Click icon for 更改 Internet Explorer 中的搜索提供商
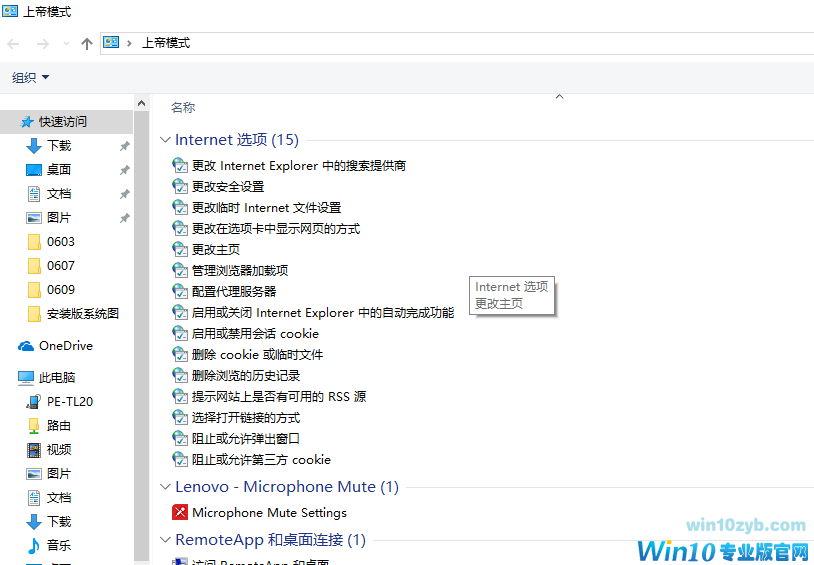This screenshot has height=565, width=814. coord(180,166)
